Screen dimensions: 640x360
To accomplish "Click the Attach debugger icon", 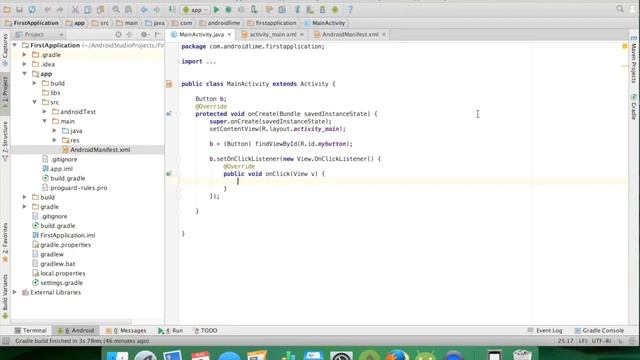I will 254,9.
